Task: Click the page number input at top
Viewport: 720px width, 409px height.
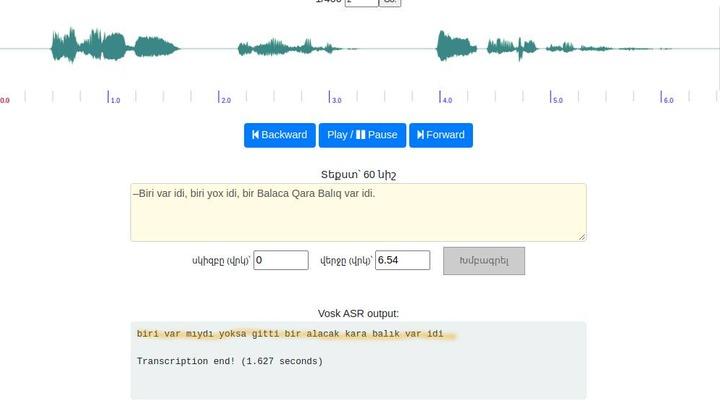Action: (x=361, y=2)
